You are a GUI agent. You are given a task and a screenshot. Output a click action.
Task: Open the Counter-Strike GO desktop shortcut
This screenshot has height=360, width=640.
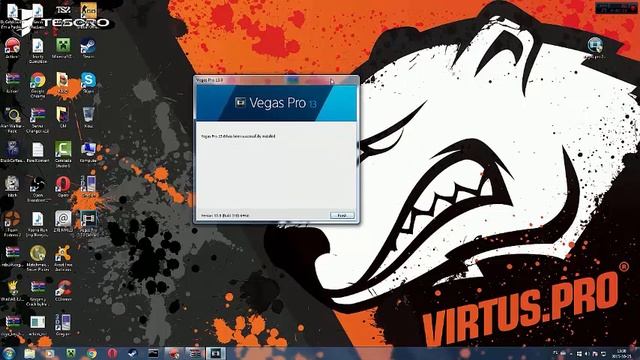(88, 15)
